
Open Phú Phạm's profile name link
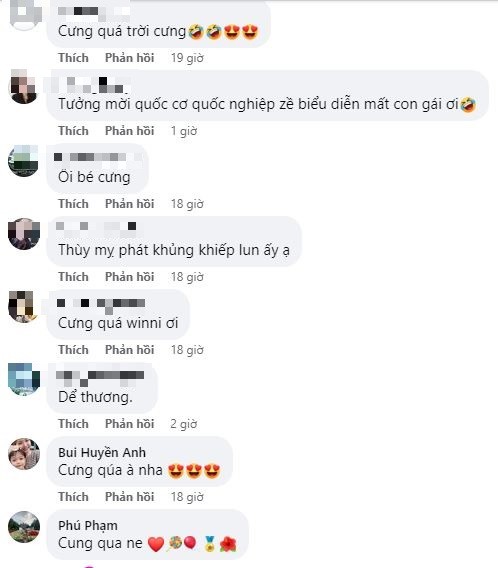(88, 526)
